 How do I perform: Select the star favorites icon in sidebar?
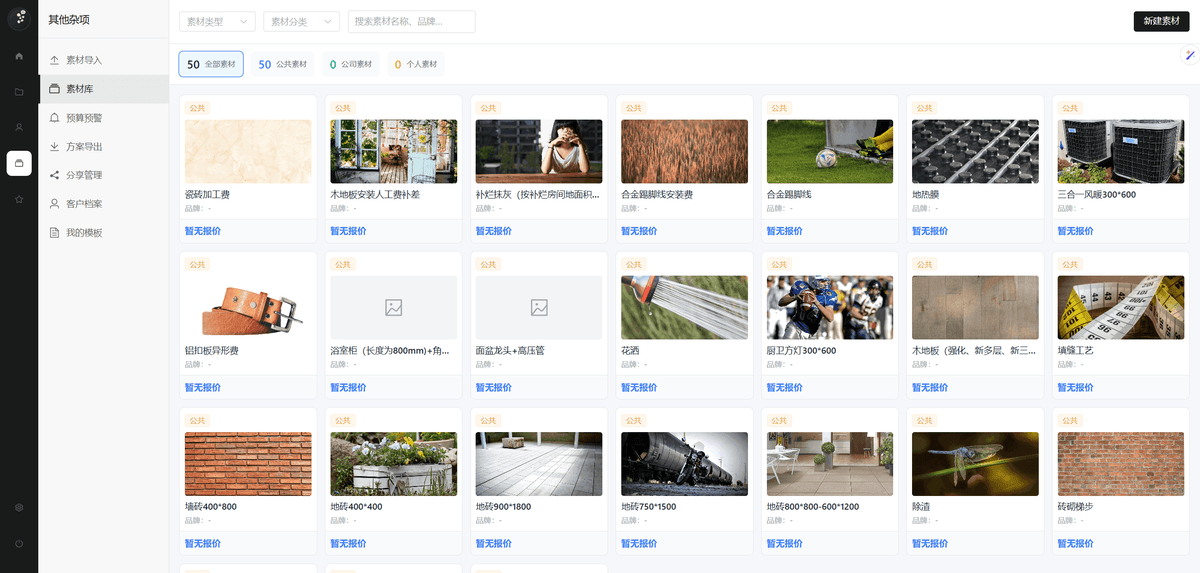19,199
